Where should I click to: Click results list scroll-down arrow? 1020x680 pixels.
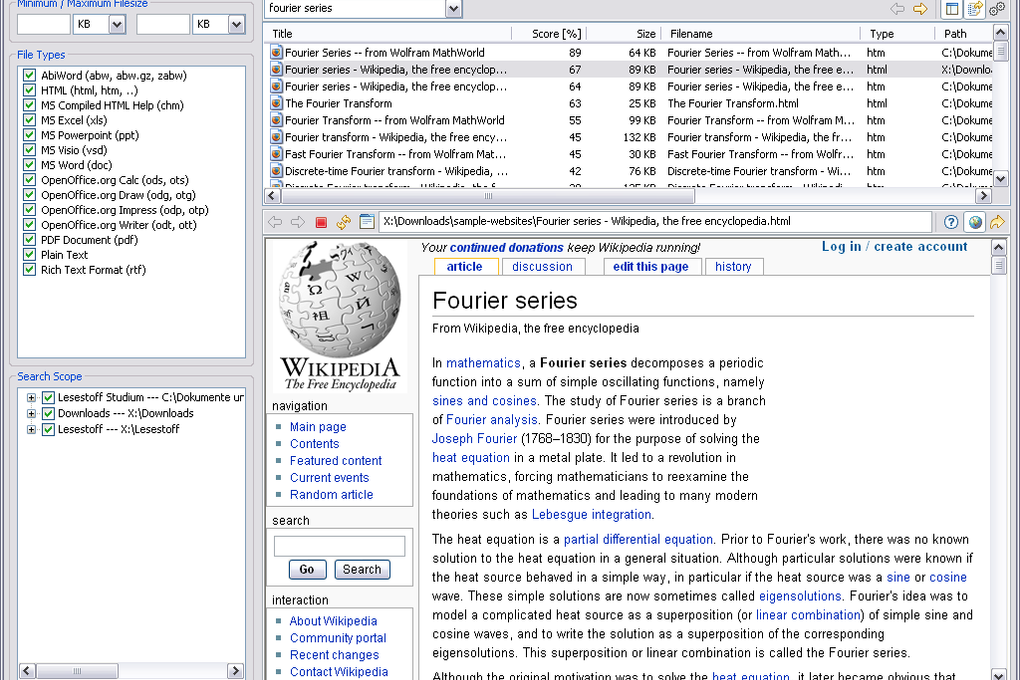1001,178
